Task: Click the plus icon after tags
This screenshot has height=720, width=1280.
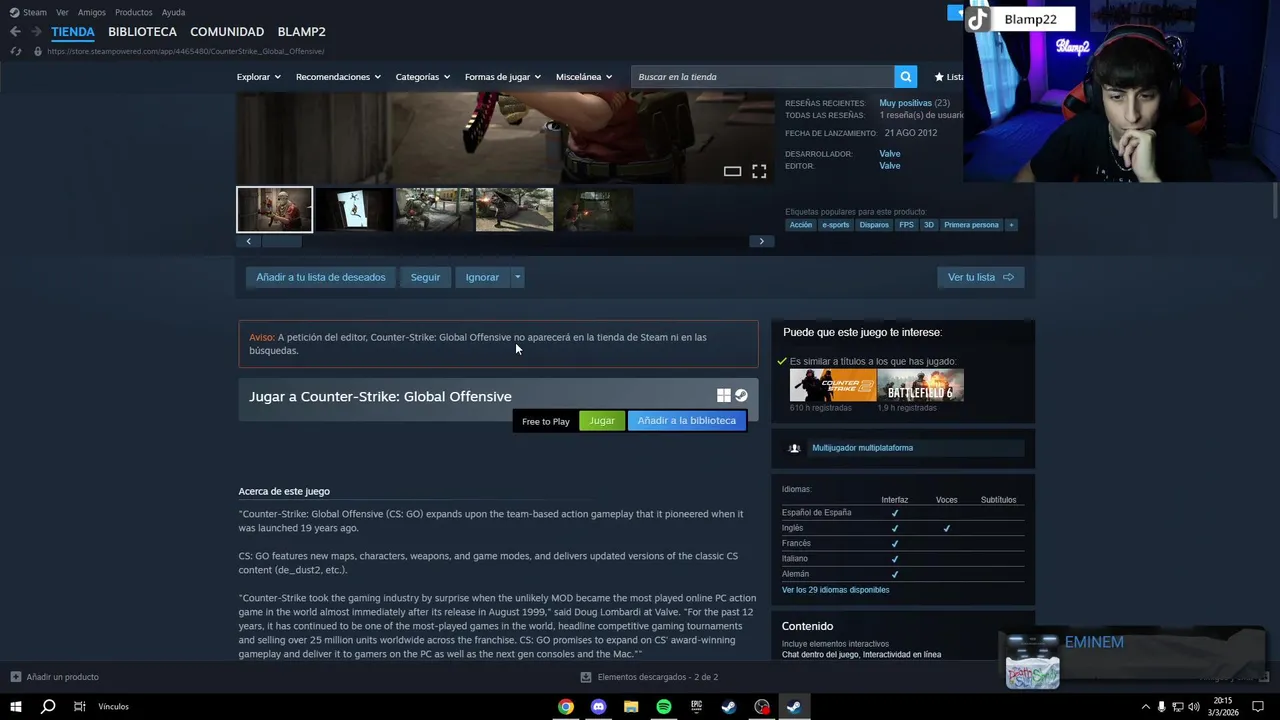Action: [1011, 225]
